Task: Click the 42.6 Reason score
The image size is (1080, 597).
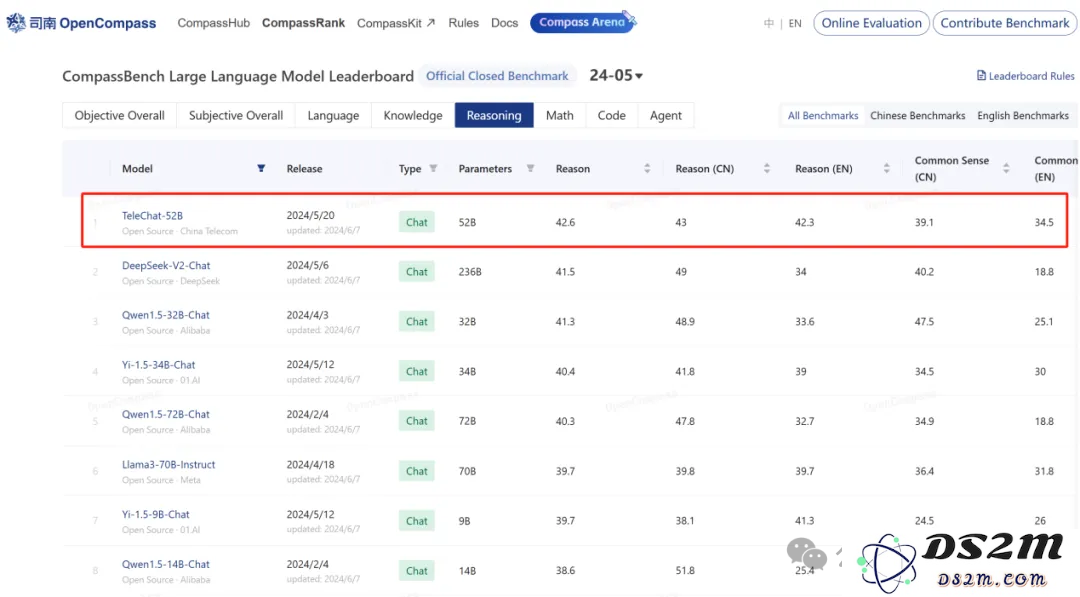Action: (565, 222)
